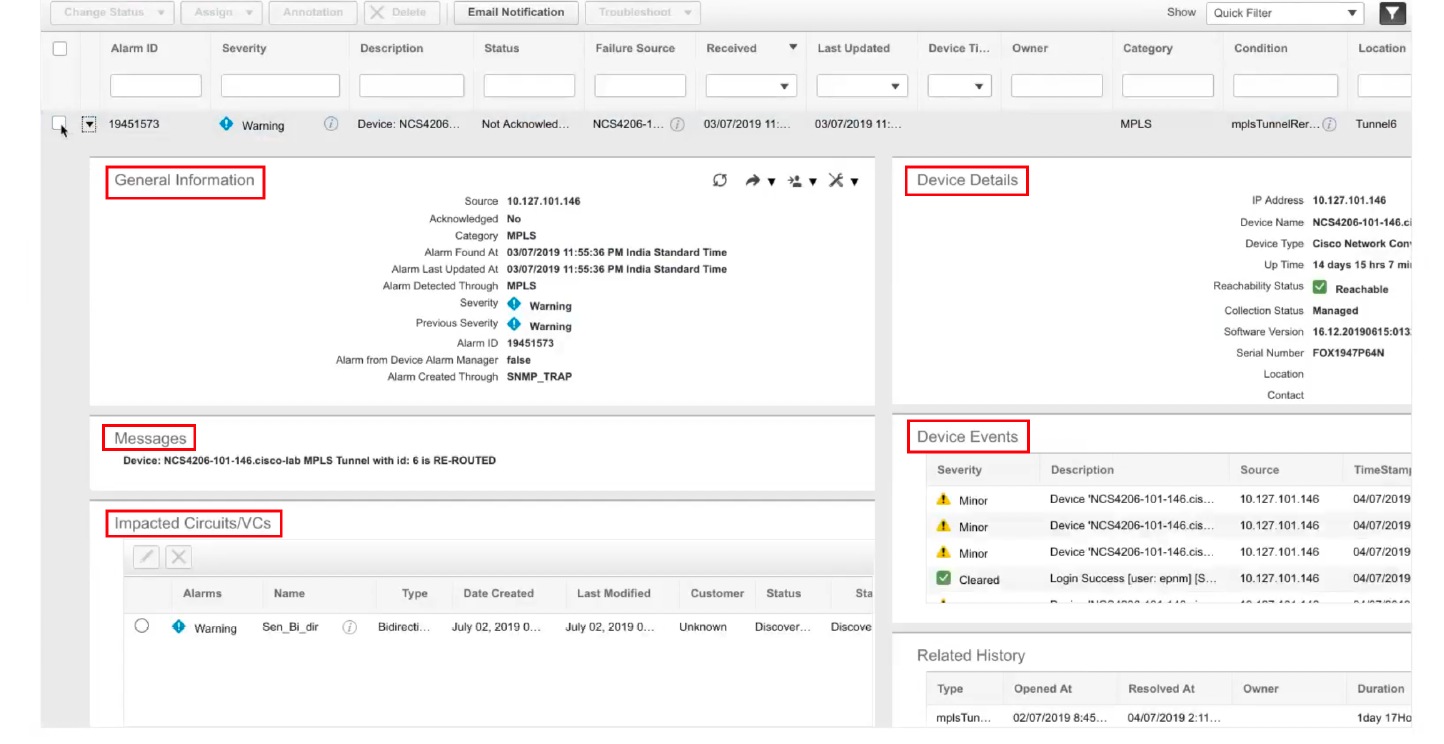Click the pencil edit icon in Impacted Circuits/VCs

[x=145, y=557]
